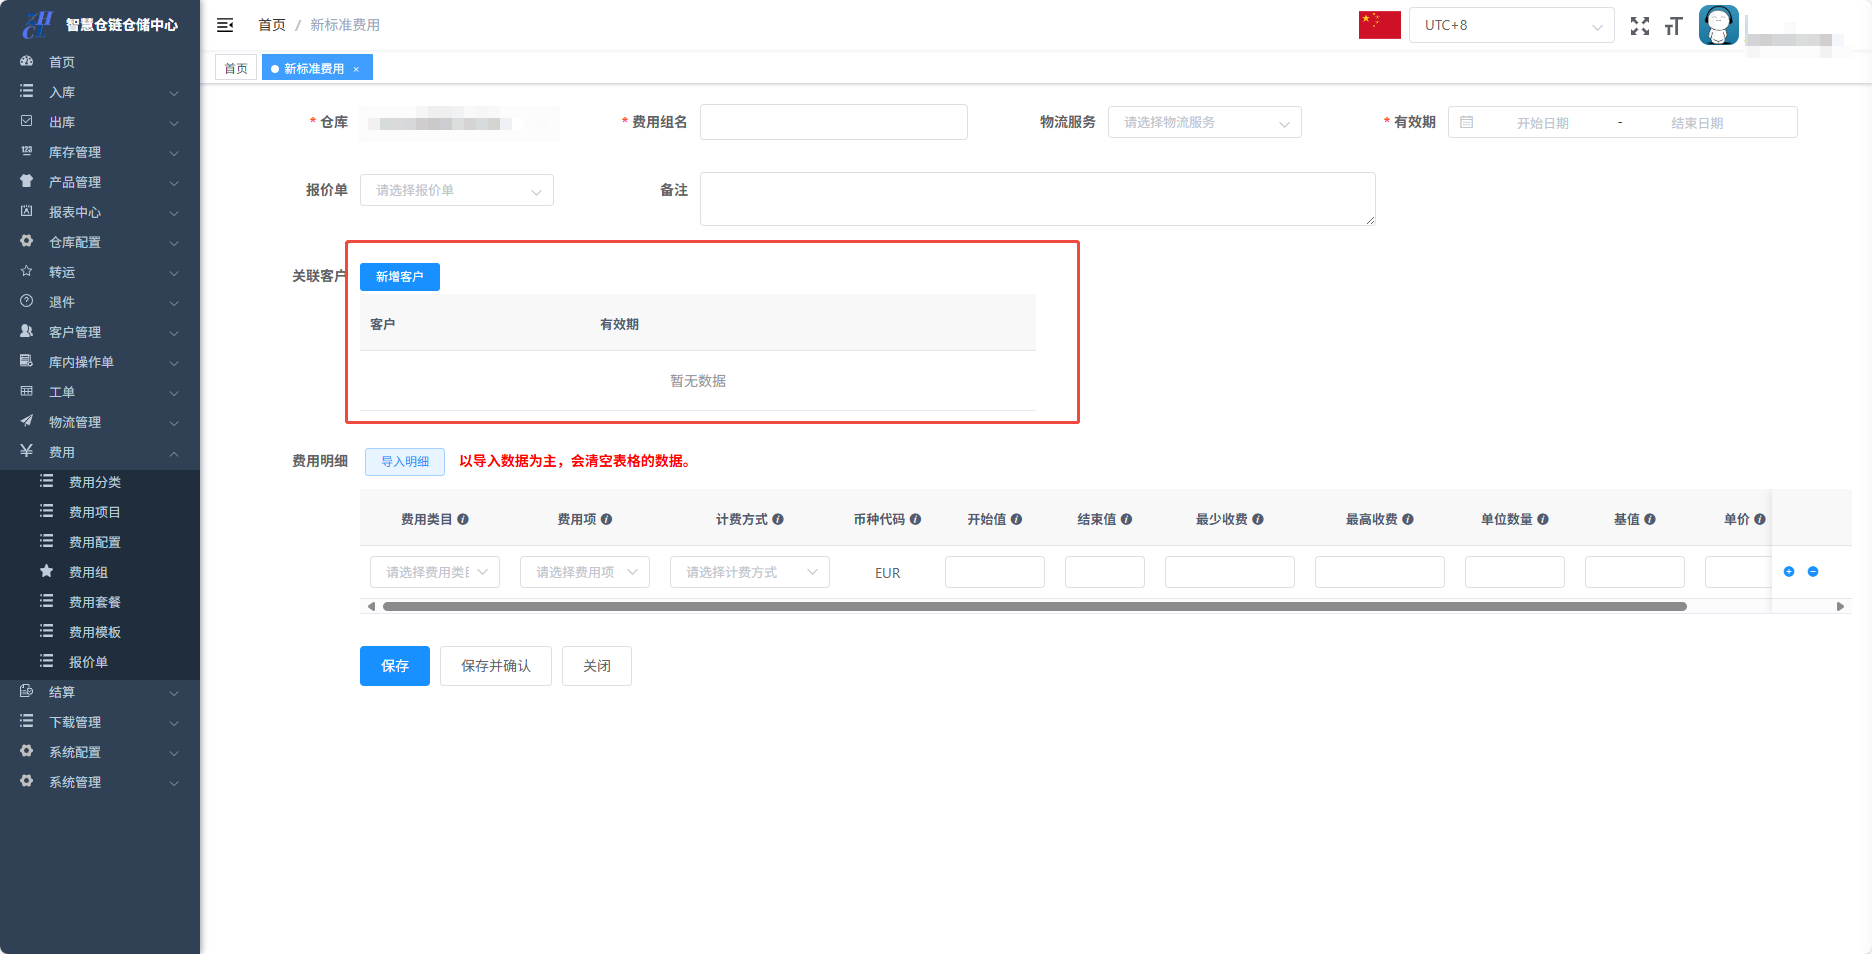Expand the 出库 sidebar menu
The height and width of the screenshot is (954, 1872).
click(x=100, y=122)
